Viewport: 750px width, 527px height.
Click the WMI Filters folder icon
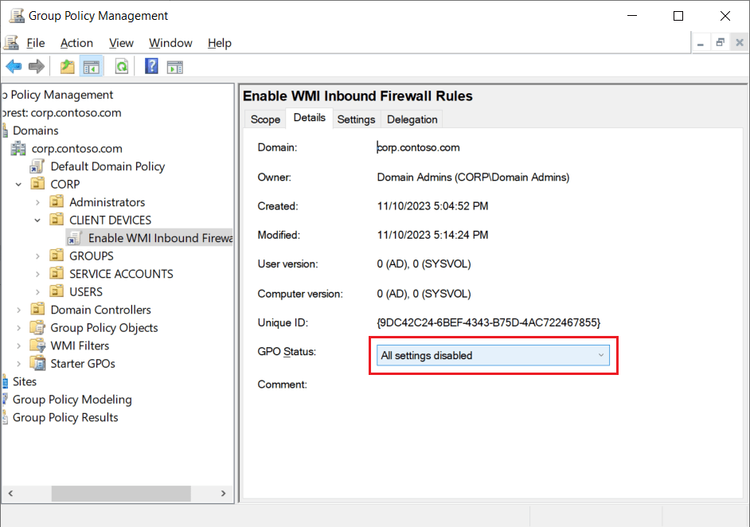point(37,345)
